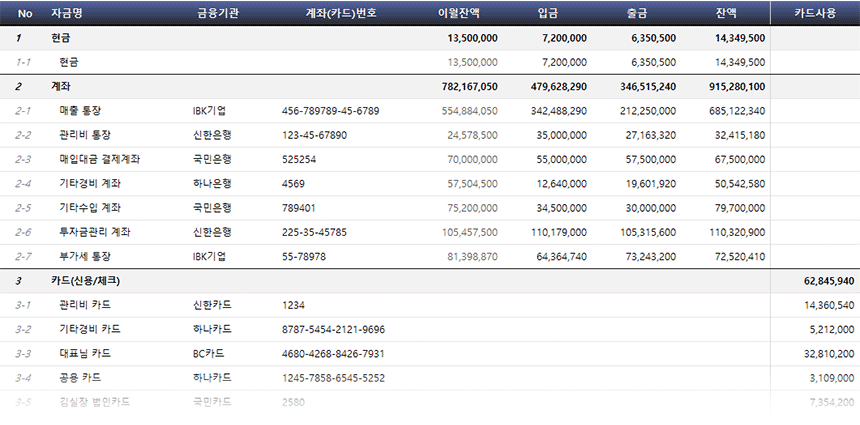Click the 하나은행 institution cell
This screenshot has height=425, width=860.
pos(212,184)
